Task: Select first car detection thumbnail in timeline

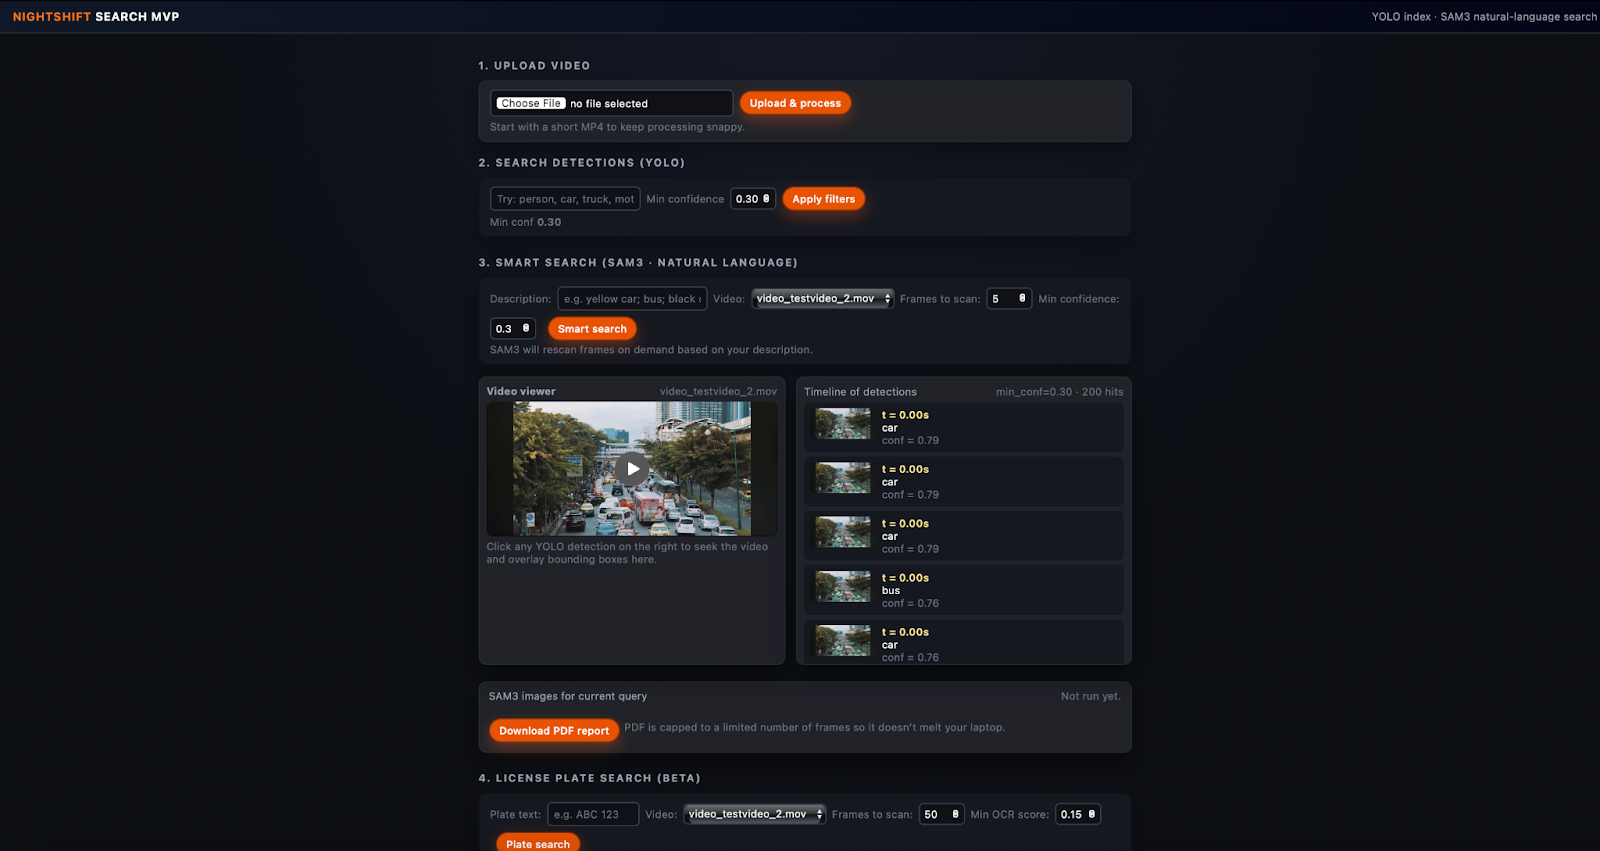Action: pyautogui.click(x=843, y=424)
